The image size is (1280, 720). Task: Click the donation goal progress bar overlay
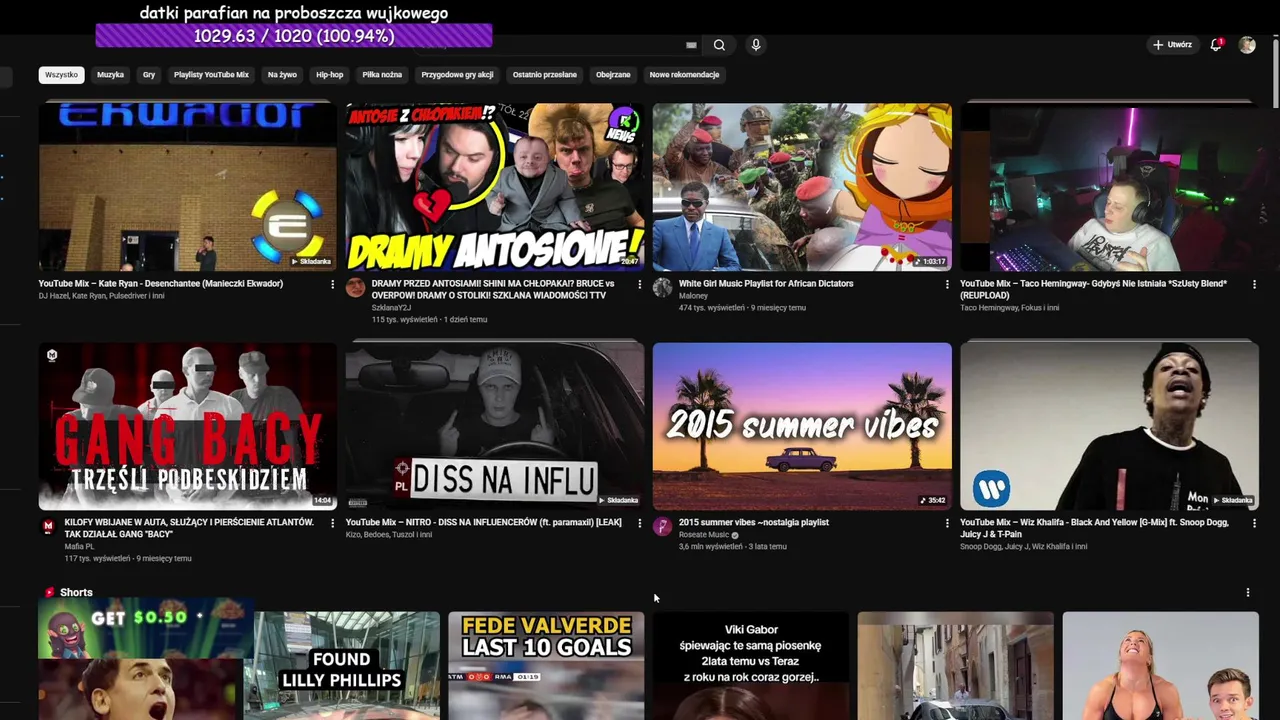pos(294,36)
